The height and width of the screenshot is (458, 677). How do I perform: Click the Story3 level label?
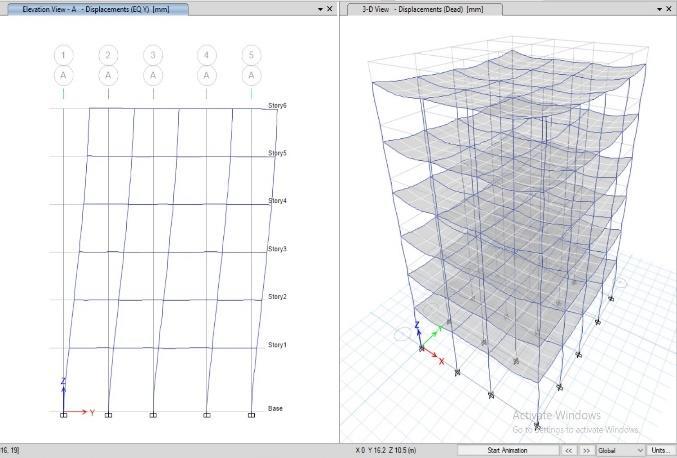click(x=277, y=249)
